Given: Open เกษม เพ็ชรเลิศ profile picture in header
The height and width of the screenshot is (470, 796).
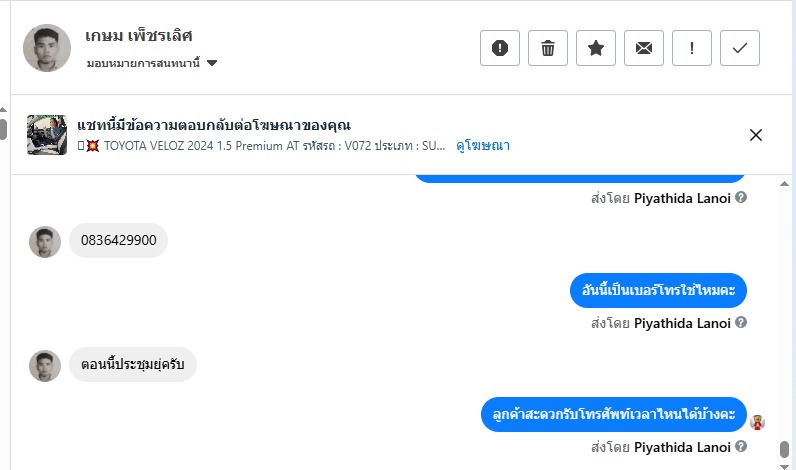Looking at the screenshot, I should pos(46,48).
